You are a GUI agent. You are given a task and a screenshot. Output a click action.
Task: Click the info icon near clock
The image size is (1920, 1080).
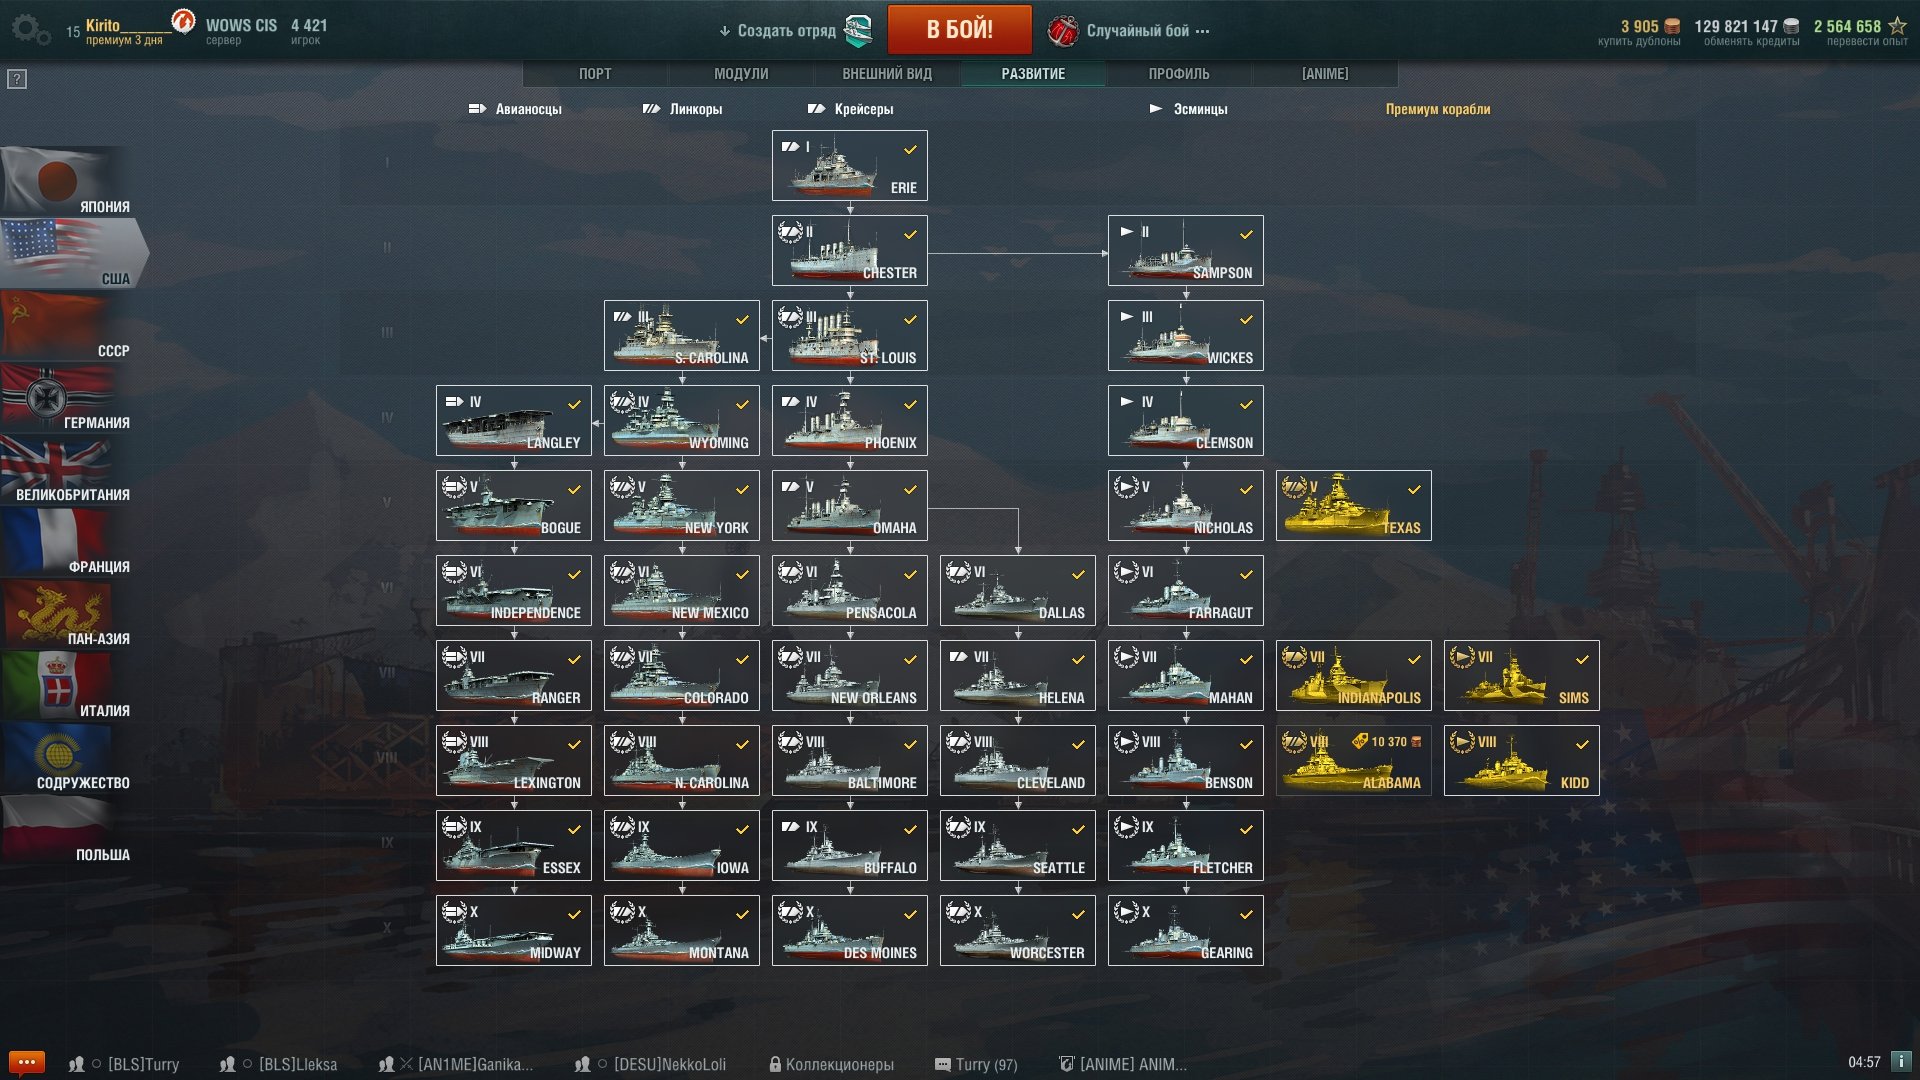1901,1062
